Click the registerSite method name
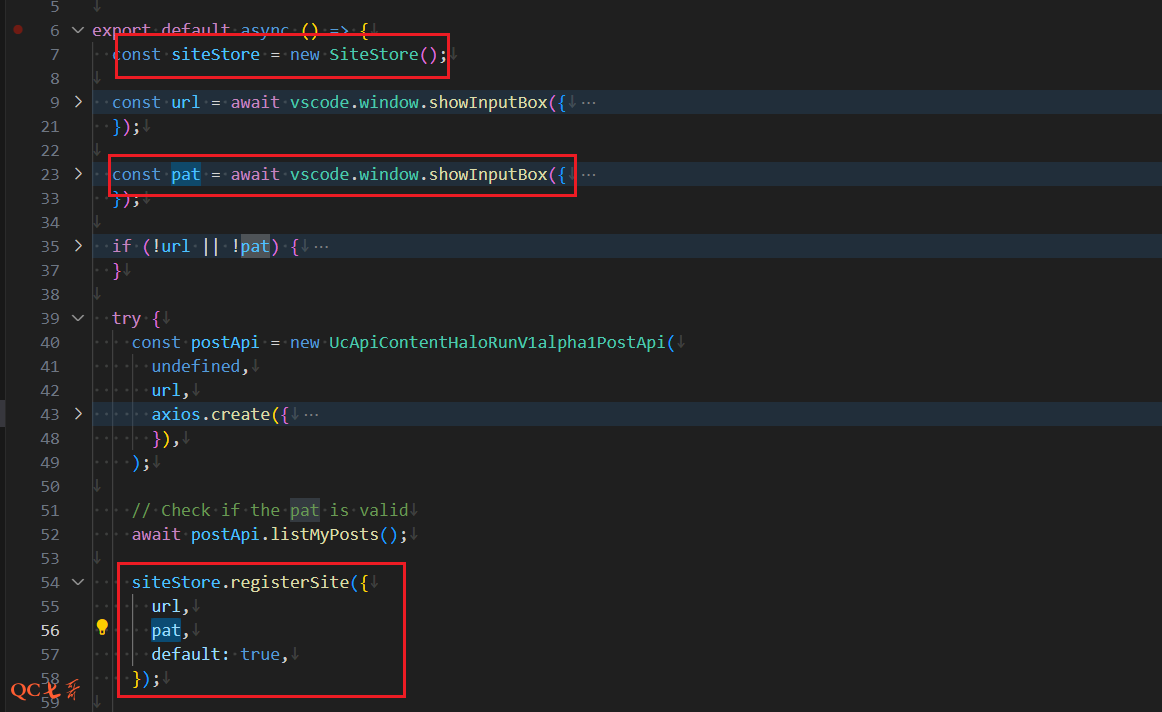 pos(295,582)
